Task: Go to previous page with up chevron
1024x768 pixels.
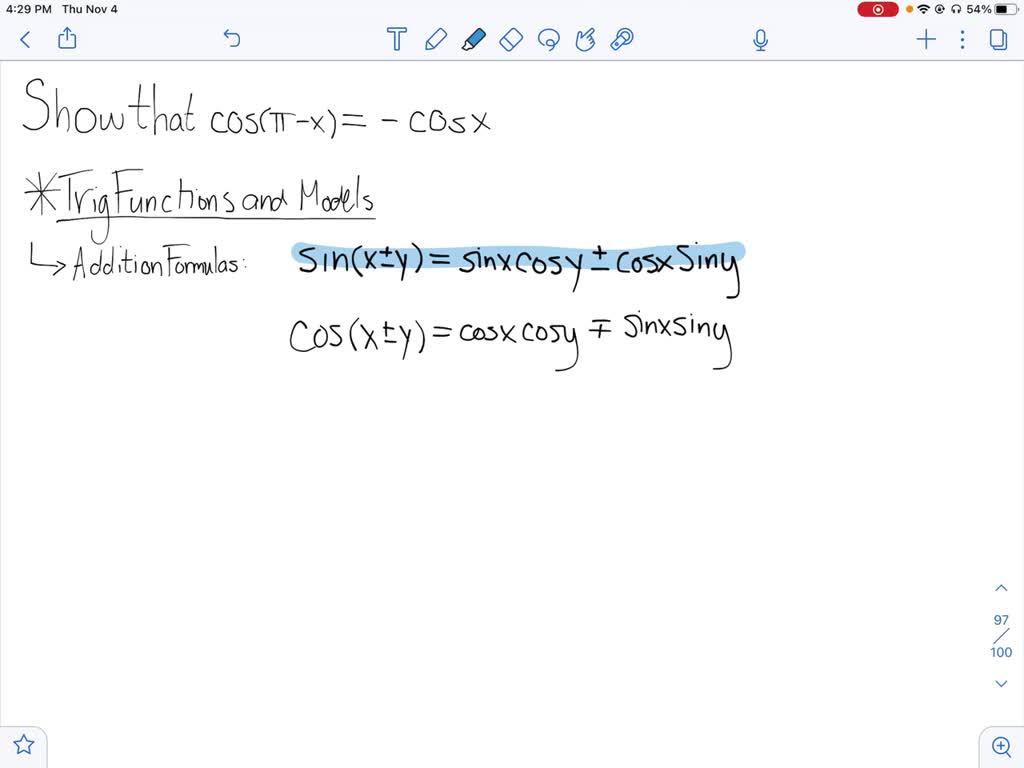Action: pos(1001,588)
